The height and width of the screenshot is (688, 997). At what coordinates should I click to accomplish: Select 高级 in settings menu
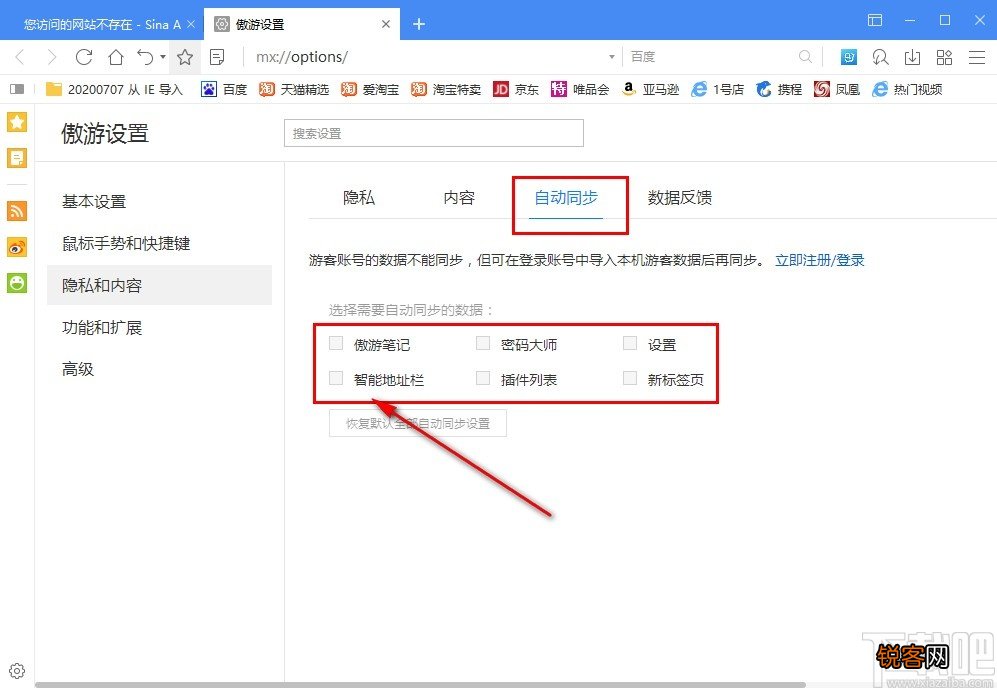tap(159, 369)
